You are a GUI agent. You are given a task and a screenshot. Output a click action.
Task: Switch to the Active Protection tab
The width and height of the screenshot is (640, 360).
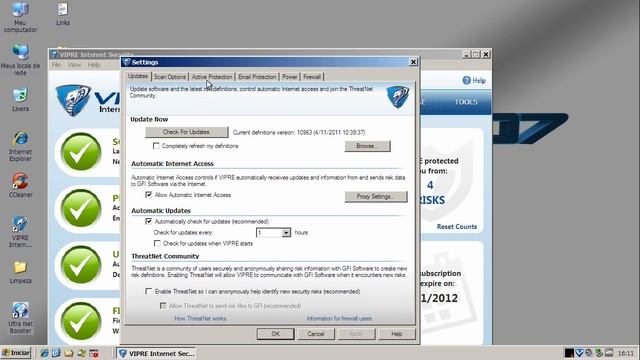[x=212, y=77]
